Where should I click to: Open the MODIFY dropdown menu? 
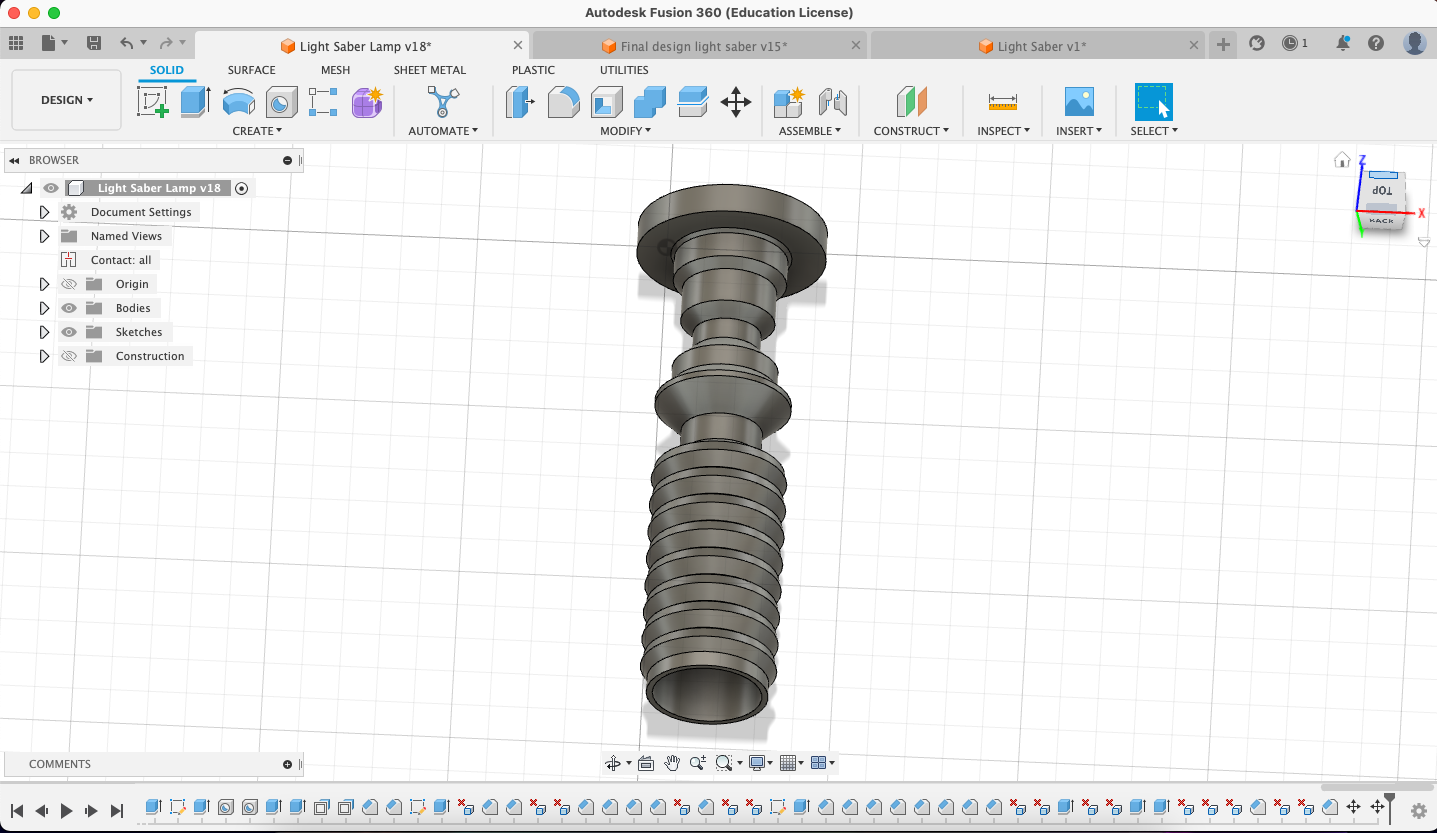625,131
